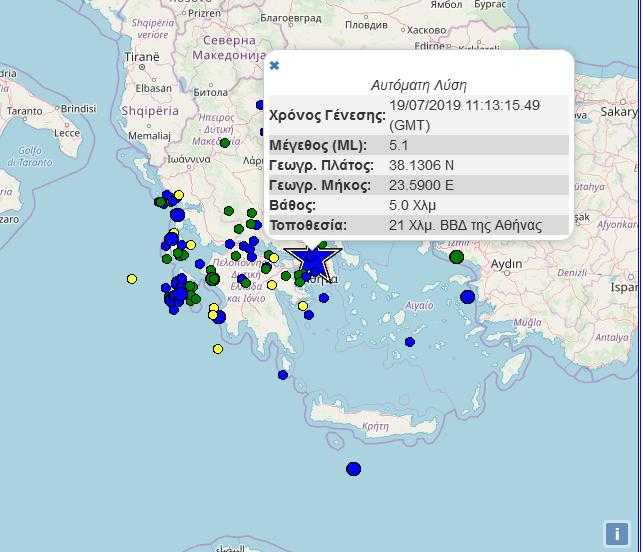643x552 pixels.
Task: Open the map info button
Action: [616, 533]
